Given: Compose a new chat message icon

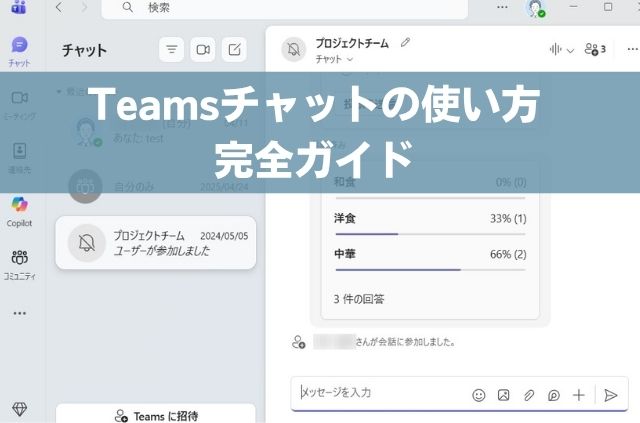Looking at the screenshot, I should click(x=233, y=49).
